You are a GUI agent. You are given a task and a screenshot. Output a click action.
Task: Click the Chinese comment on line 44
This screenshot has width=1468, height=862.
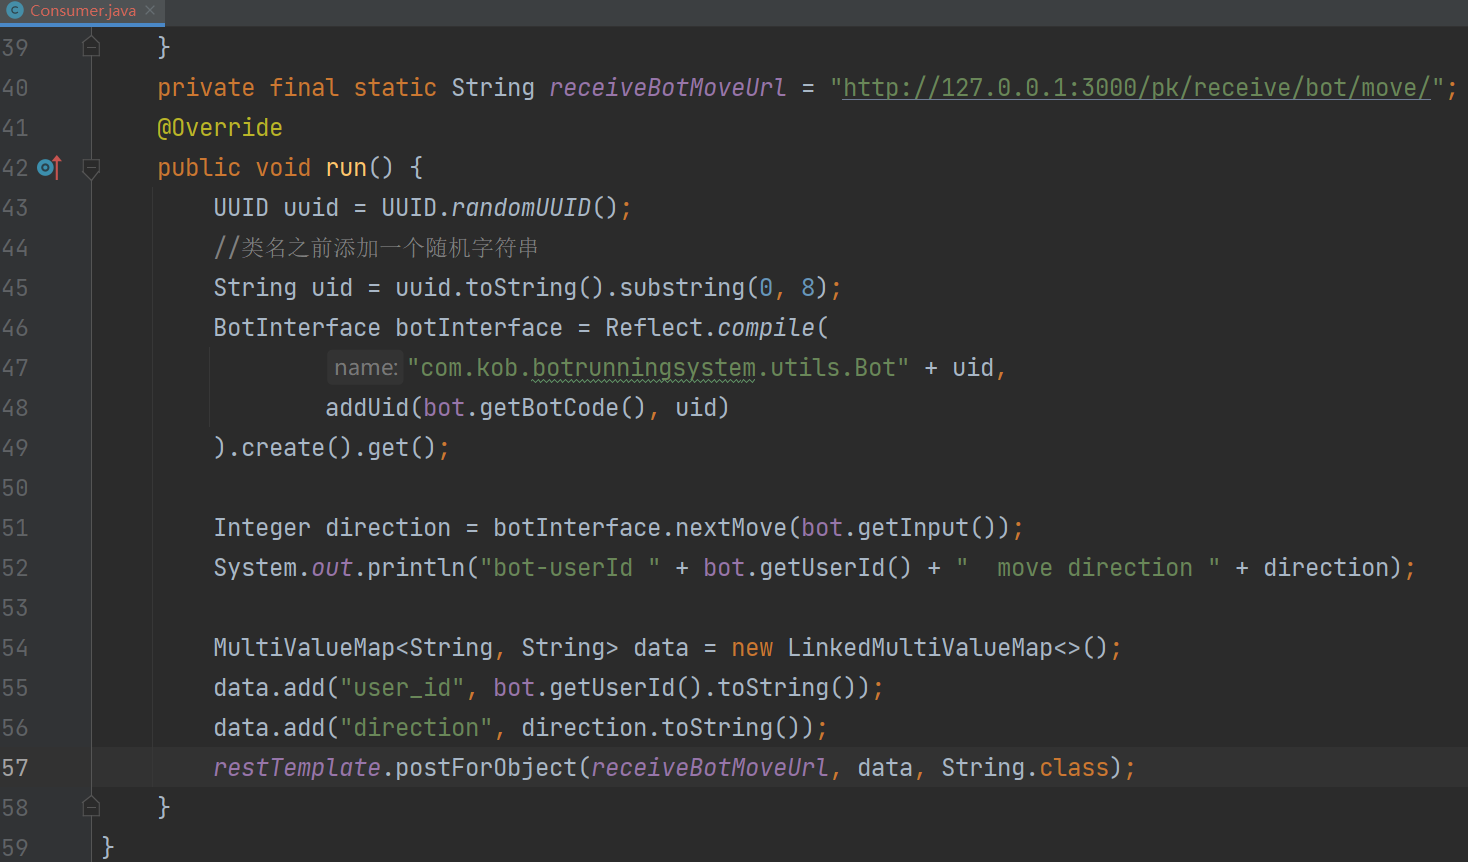click(x=376, y=248)
